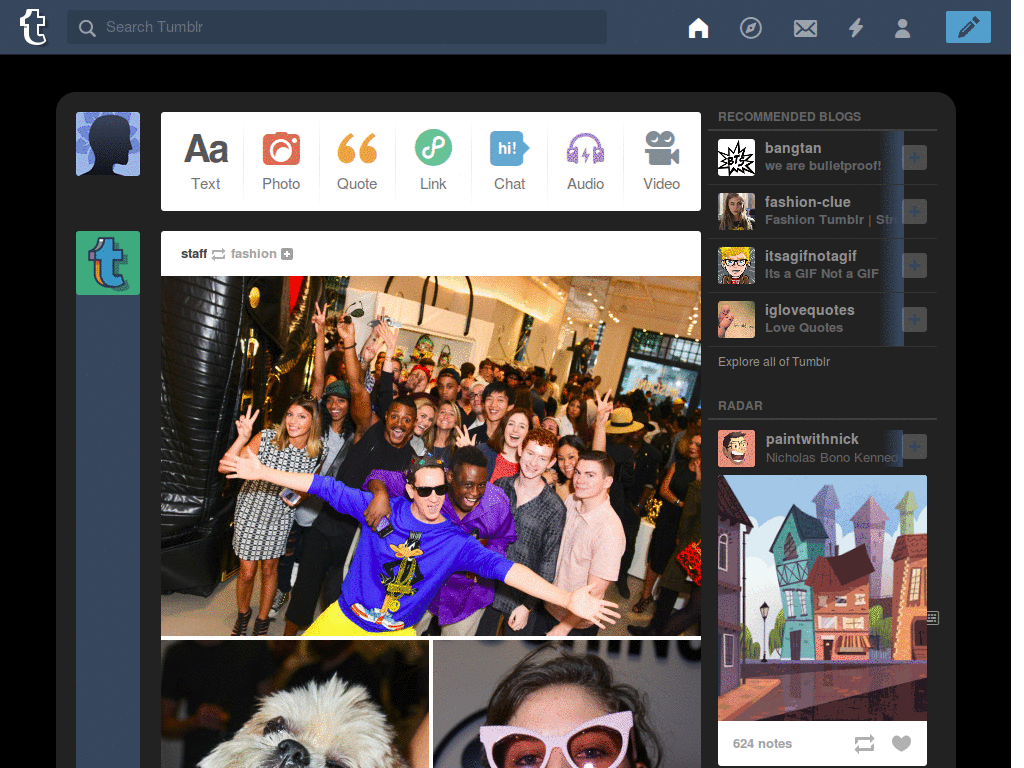Screen dimensions: 1024x768
Task: Click the staff blog avatar
Action: coord(108,263)
